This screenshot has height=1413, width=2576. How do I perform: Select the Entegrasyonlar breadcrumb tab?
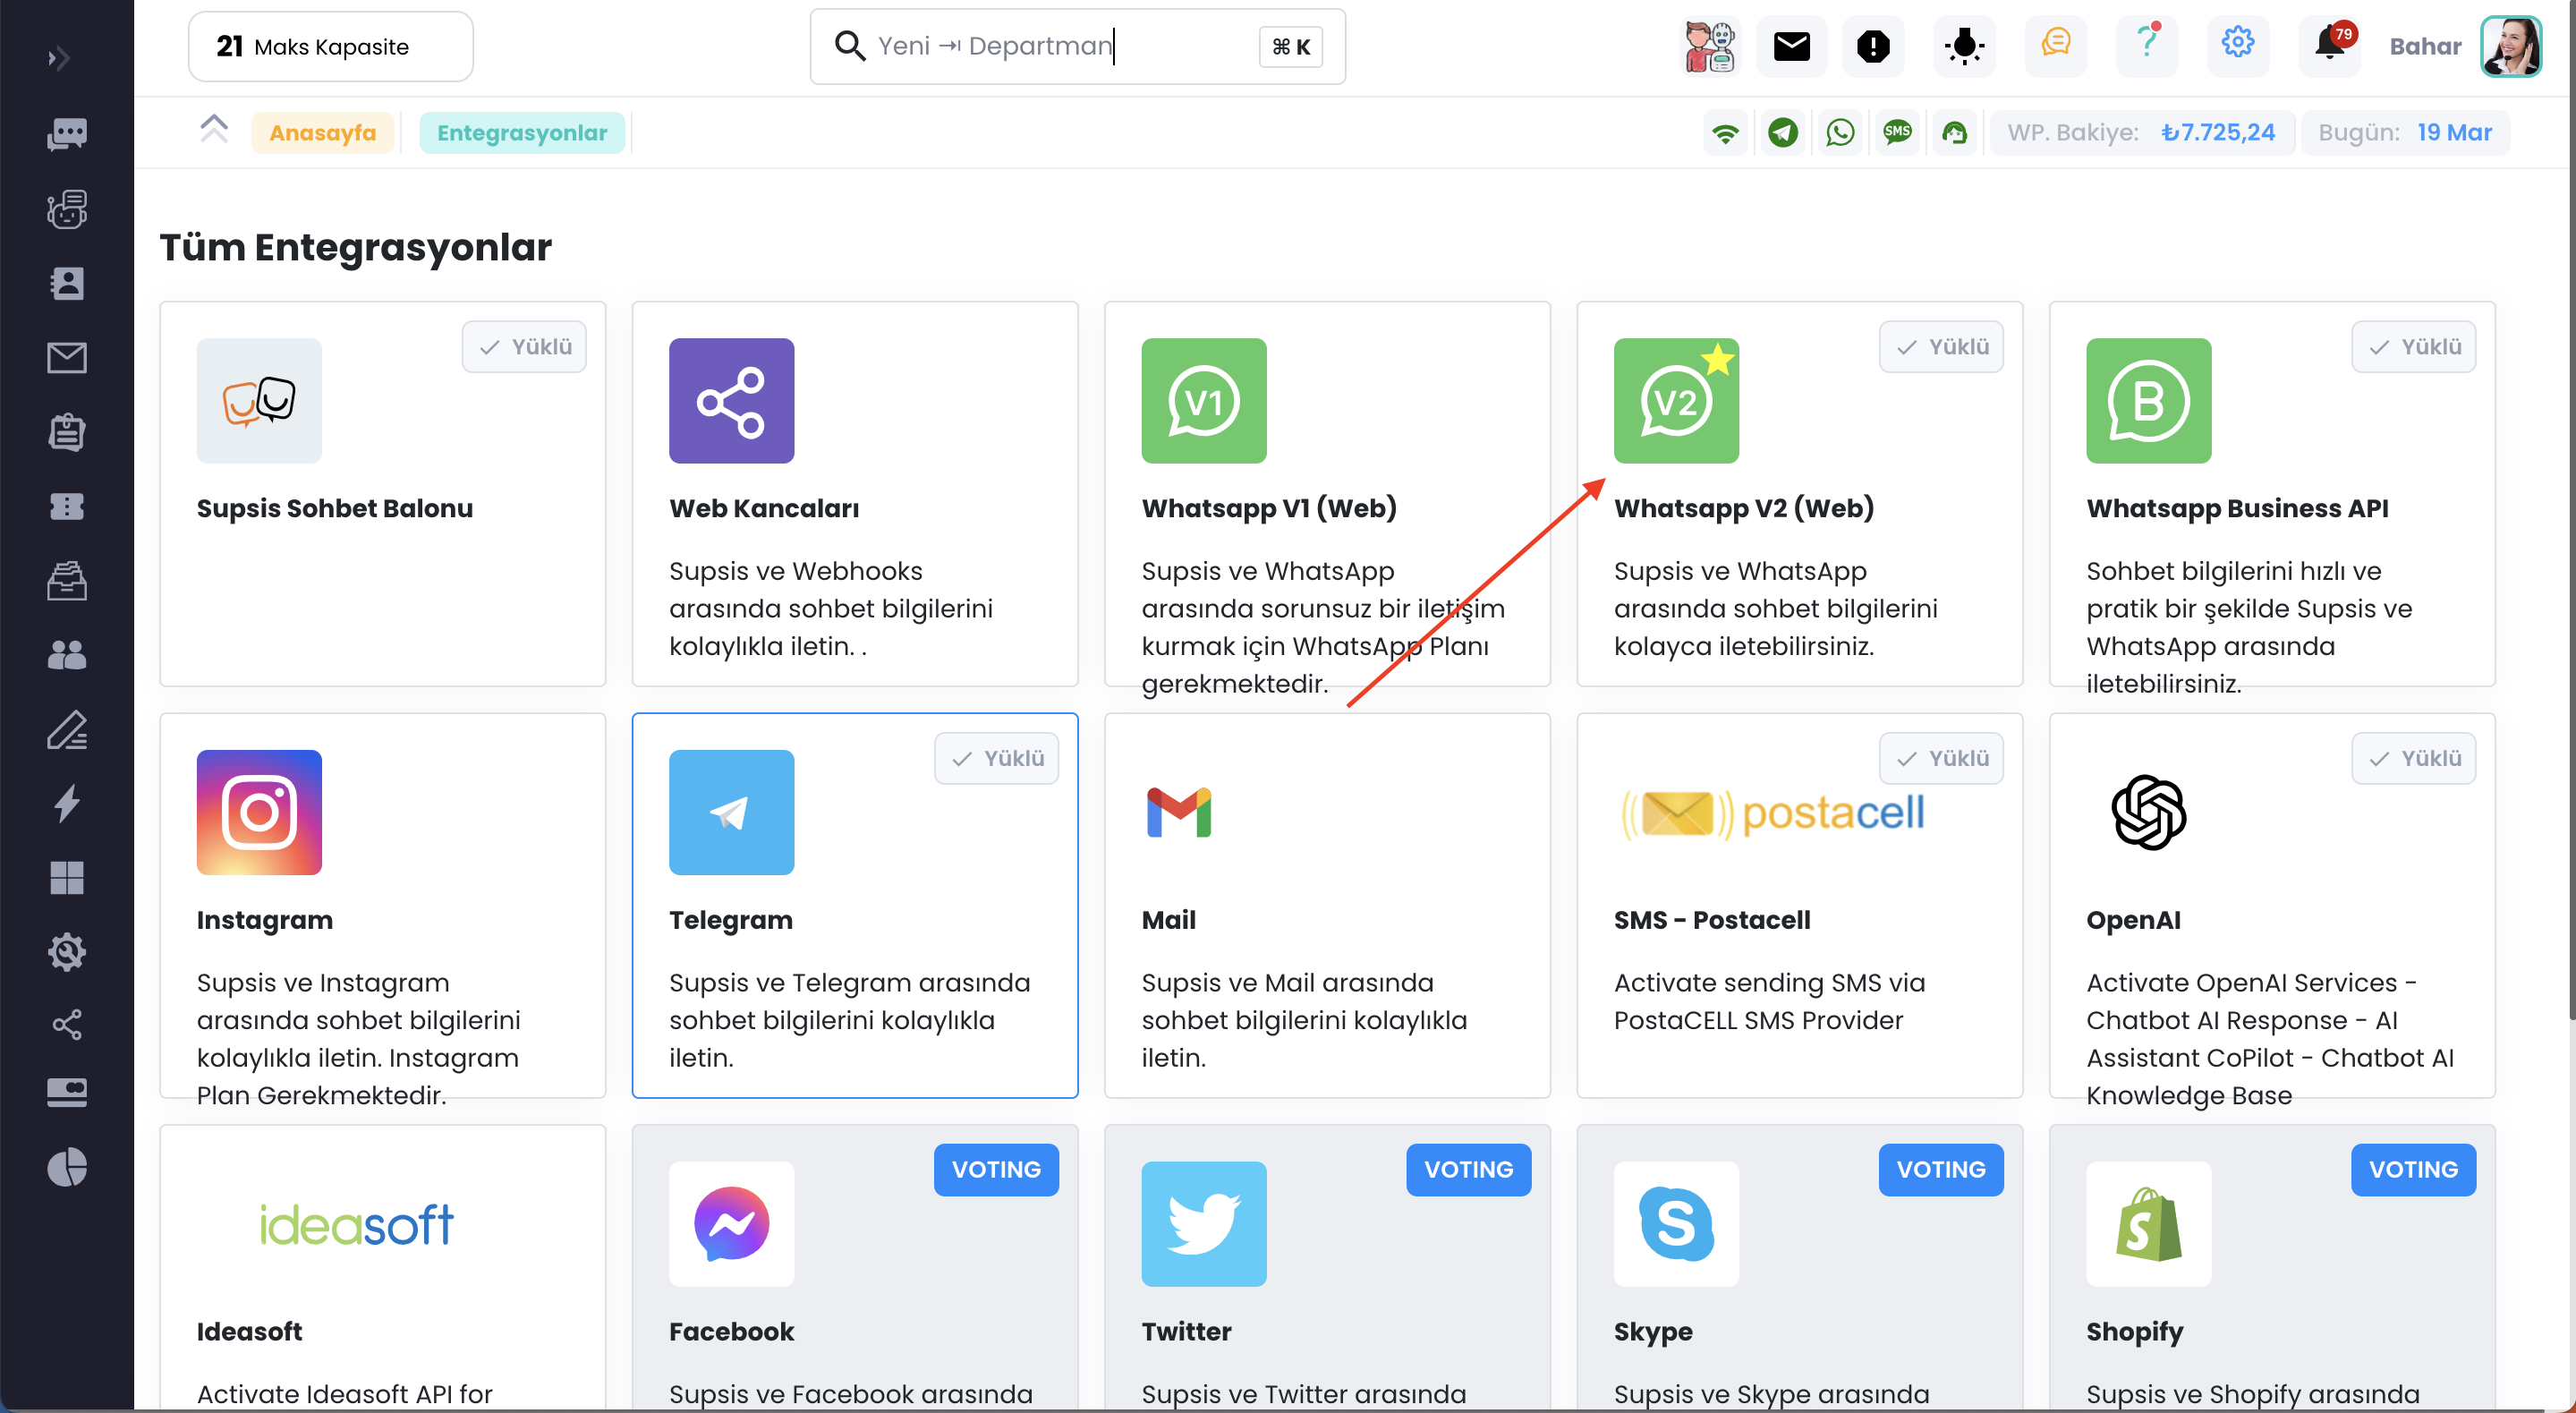(522, 133)
